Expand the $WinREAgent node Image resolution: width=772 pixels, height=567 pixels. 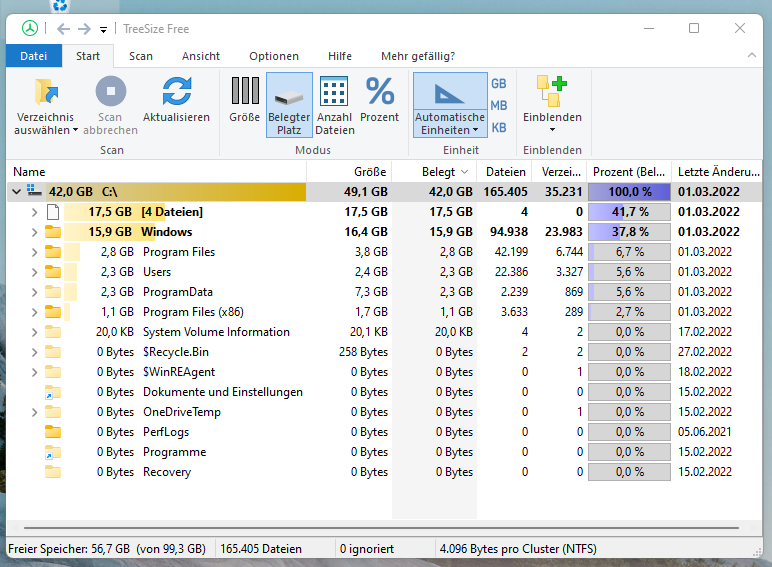point(34,373)
